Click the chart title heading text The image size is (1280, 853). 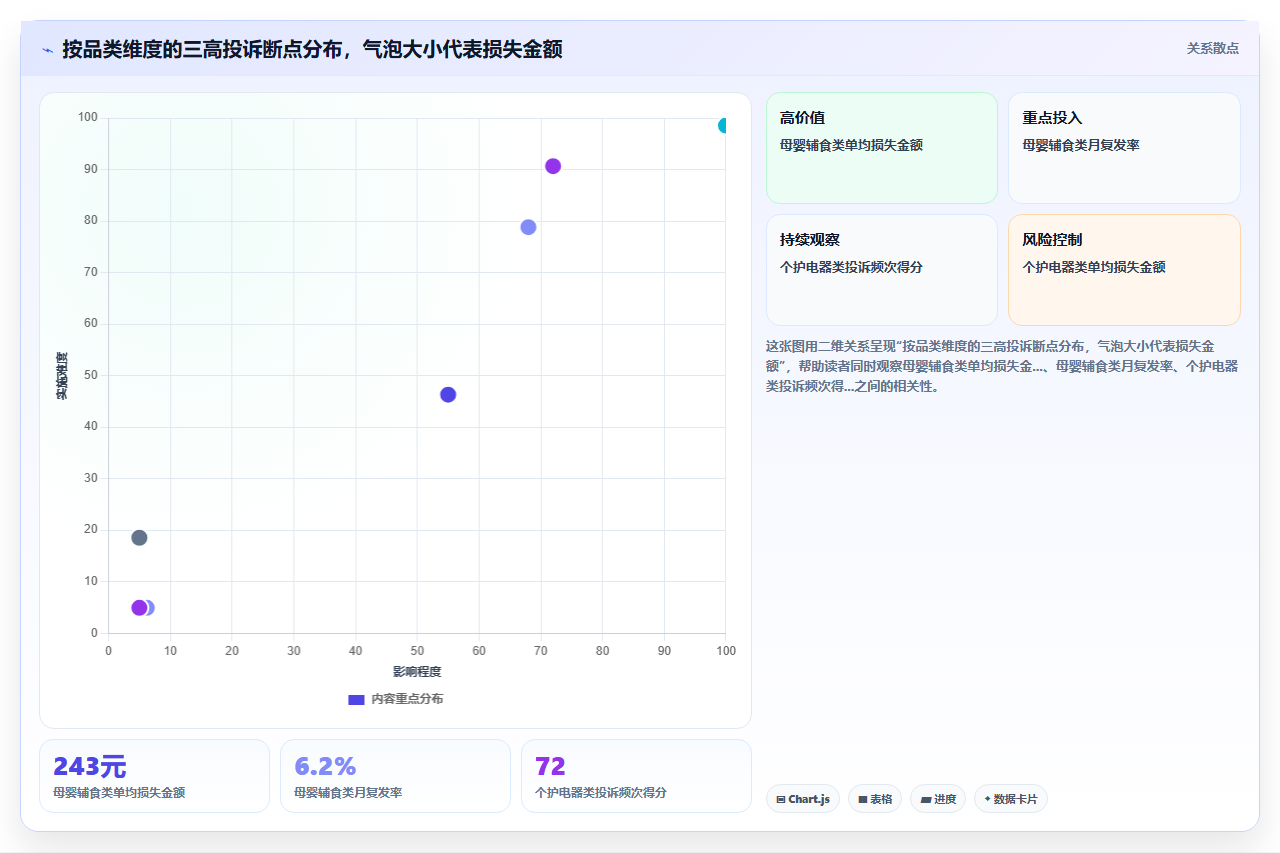pos(312,49)
